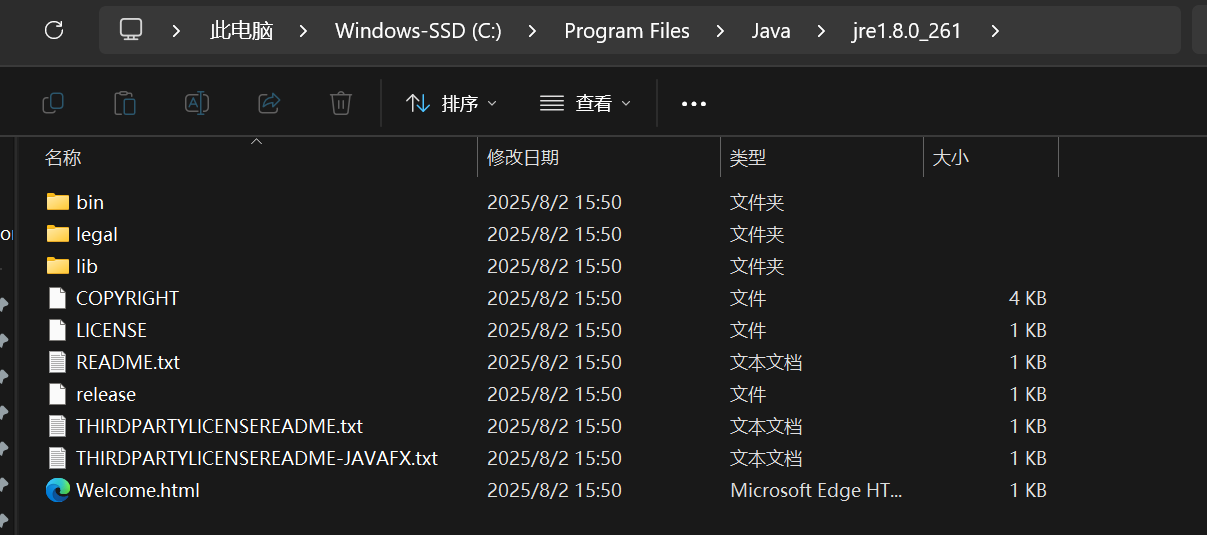Expand the chevron after Windows-SSD (C:)
1207x535 pixels.
point(532,31)
